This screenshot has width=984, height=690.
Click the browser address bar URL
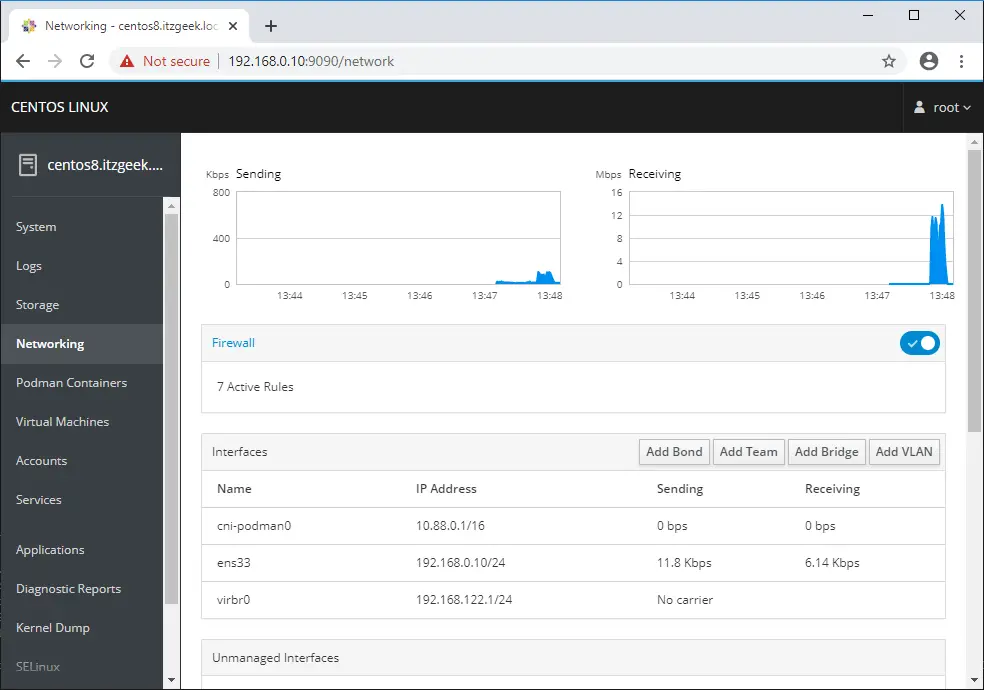click(311, 61)
